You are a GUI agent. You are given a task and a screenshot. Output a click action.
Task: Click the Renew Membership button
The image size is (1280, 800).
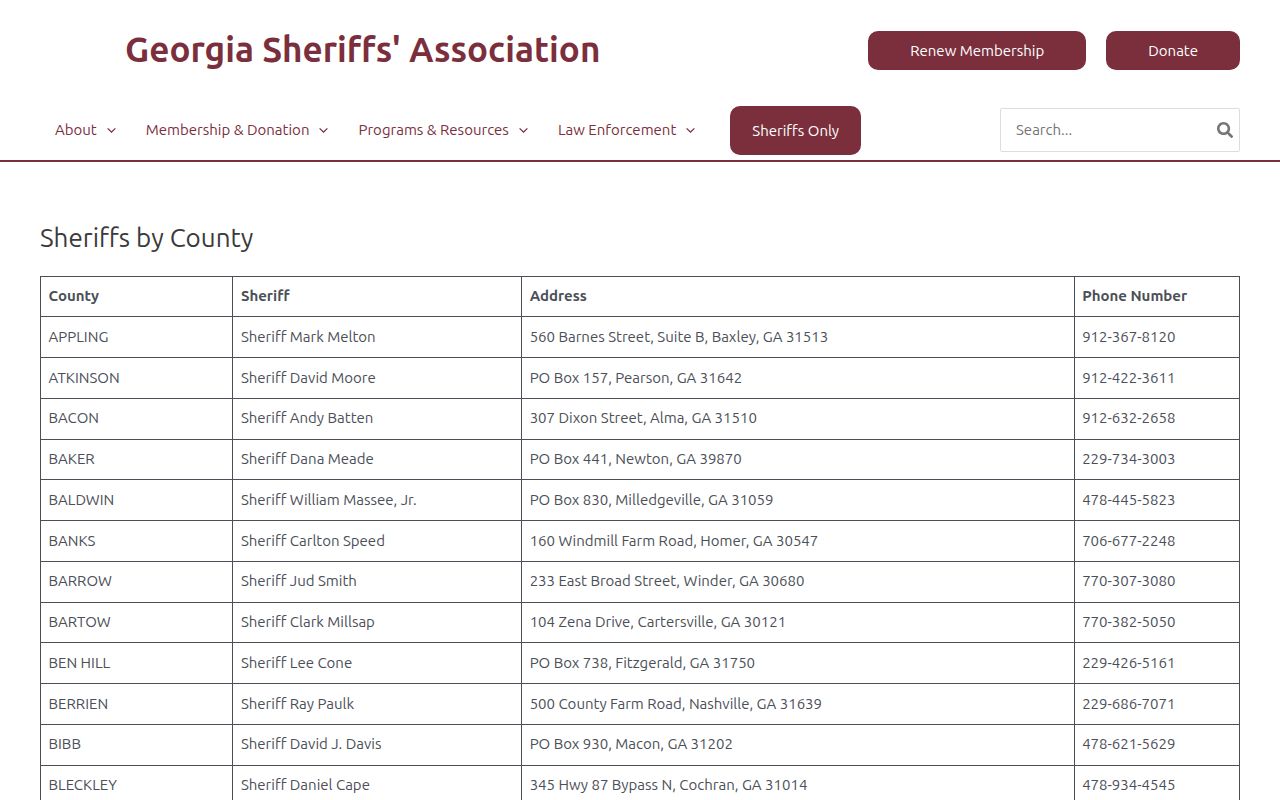(x=977, y=51)
